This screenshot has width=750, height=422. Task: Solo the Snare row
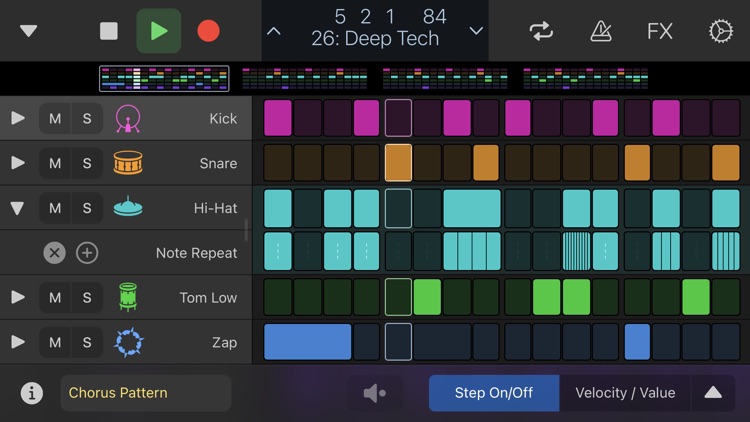(x=87, y=163)
